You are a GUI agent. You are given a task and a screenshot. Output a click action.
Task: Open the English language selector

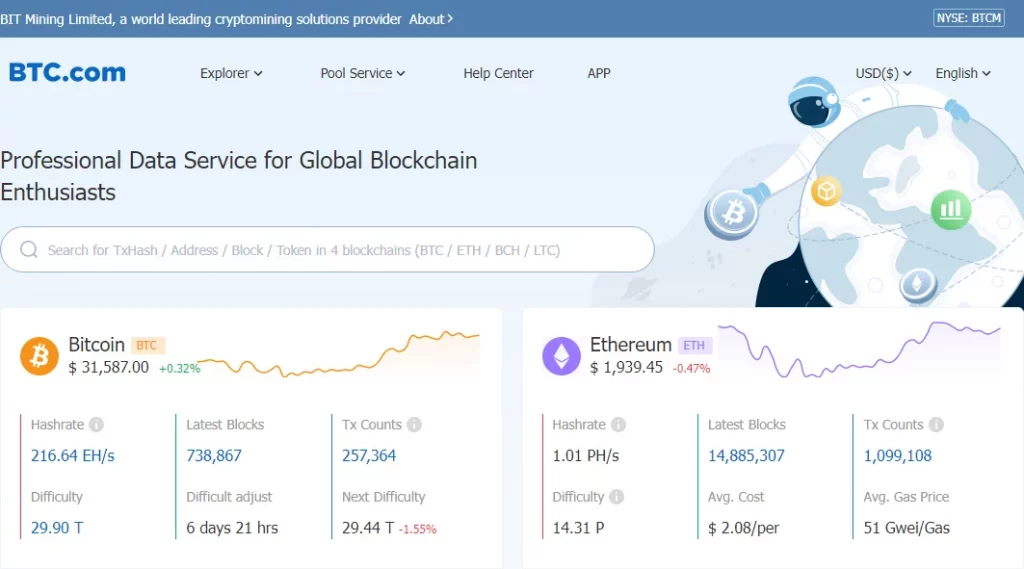click(x=963, y=73)
